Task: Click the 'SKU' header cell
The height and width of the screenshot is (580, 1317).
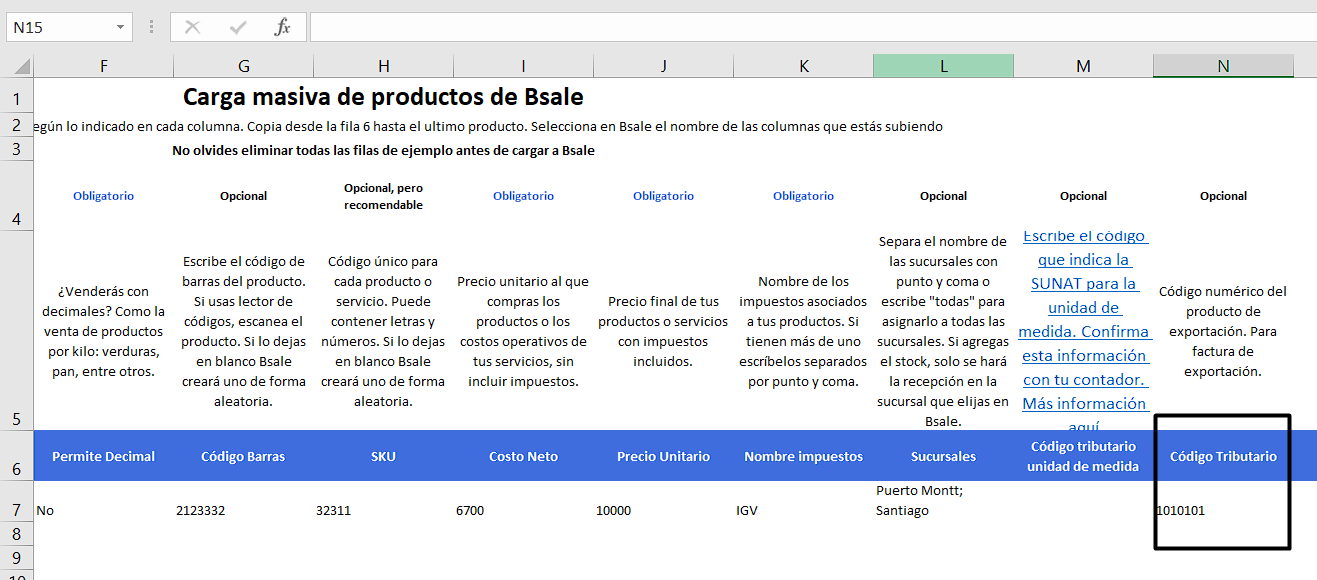Action: coord(383,456)
